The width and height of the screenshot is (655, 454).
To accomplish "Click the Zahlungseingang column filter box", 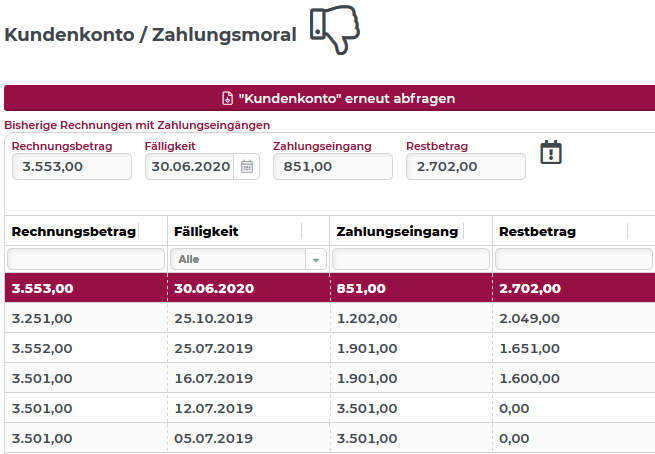I will 411,259.
